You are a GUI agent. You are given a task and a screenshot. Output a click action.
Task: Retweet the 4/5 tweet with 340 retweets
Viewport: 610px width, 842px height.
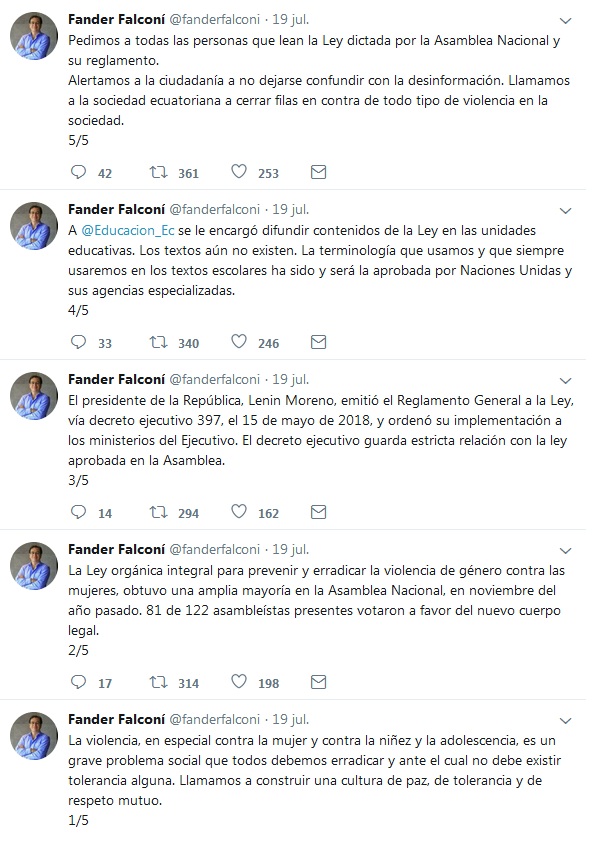(157, 343)
